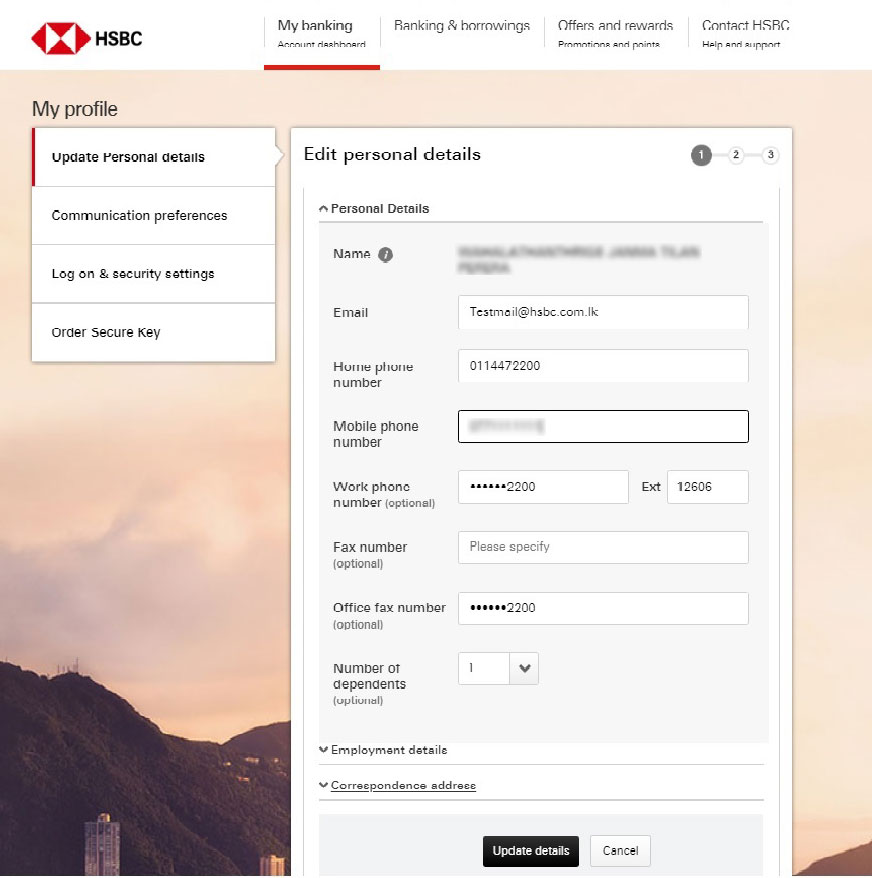This screenshot has width=872, height=878.
Task: Open the Offers and rewards menu
Action: click(x=615, y=34)
